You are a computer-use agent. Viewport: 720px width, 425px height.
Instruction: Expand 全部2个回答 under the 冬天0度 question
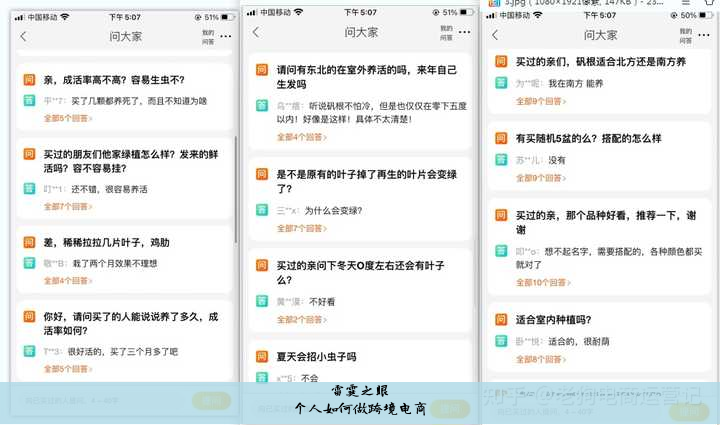299,319
